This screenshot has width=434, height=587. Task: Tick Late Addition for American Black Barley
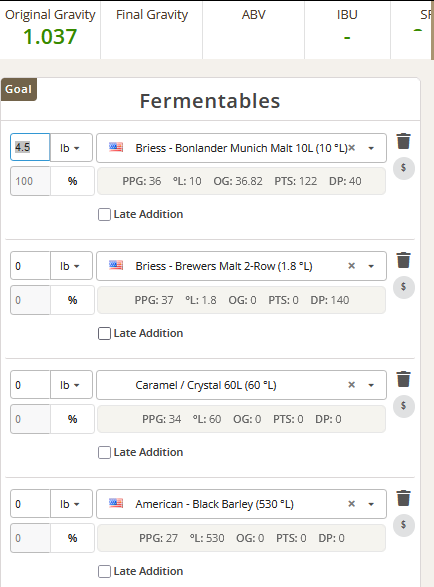(104, 572)
